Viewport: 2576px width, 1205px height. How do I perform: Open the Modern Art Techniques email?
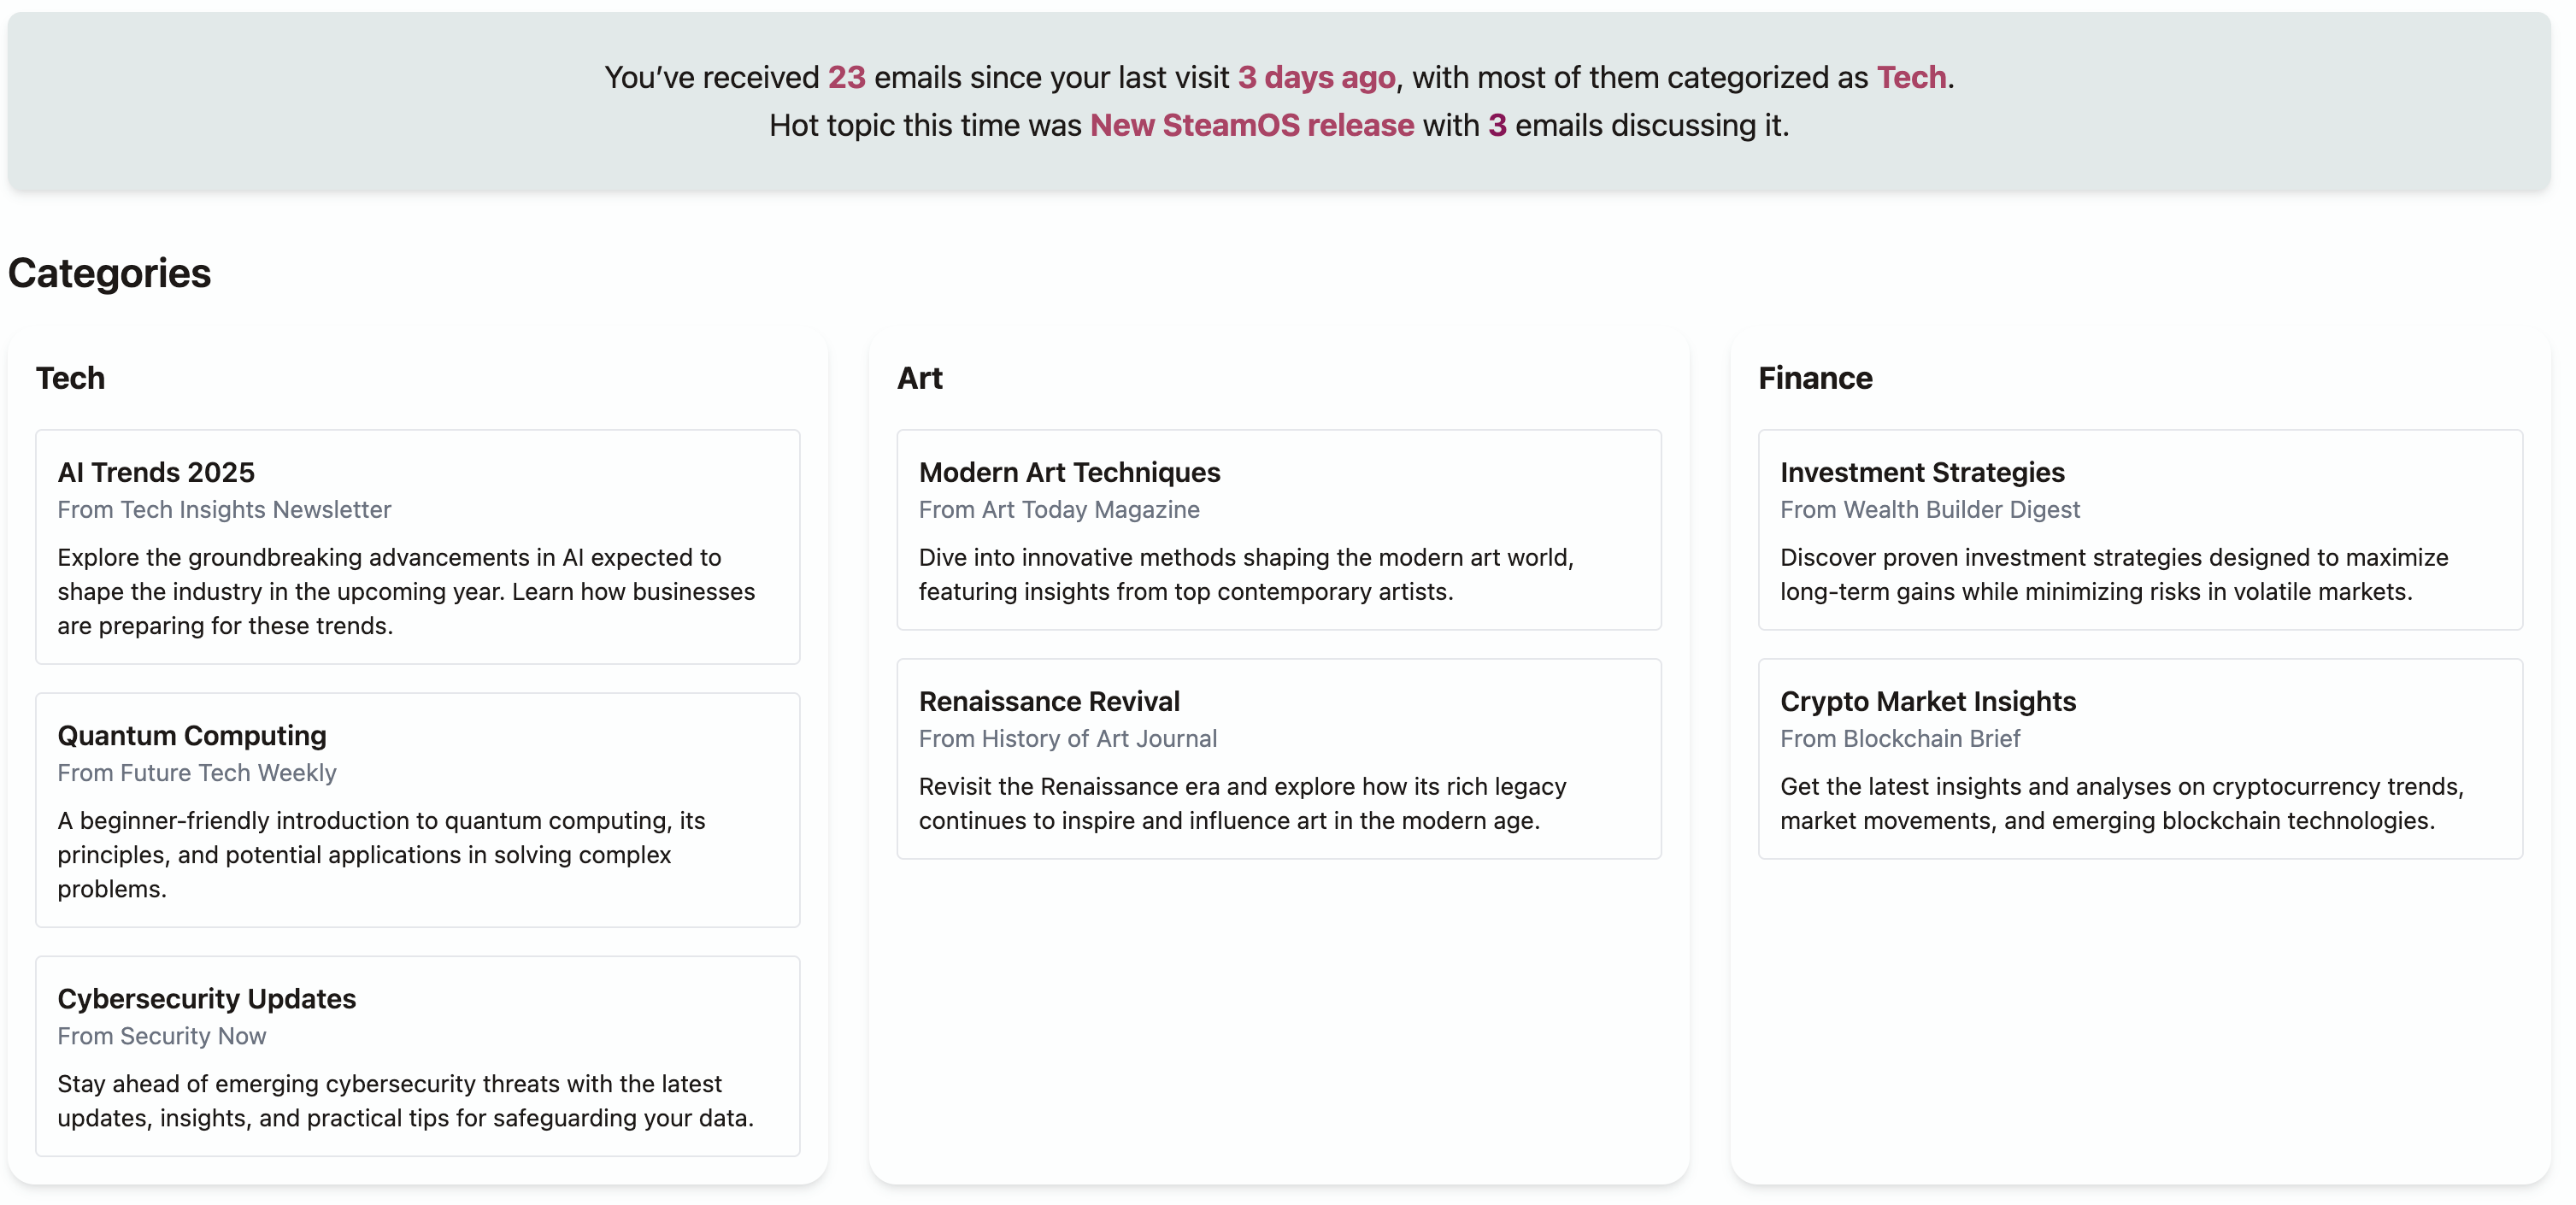[x=1069, y=472]
